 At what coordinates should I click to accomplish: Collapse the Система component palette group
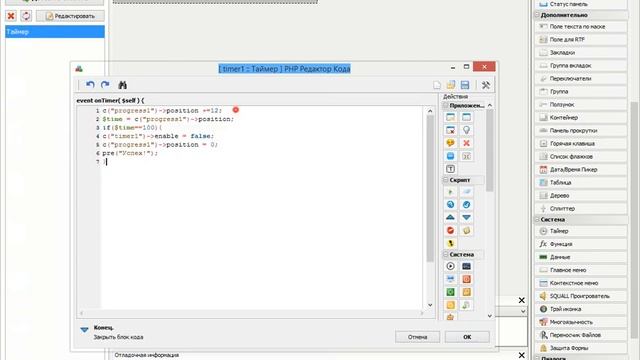(538, 220)
